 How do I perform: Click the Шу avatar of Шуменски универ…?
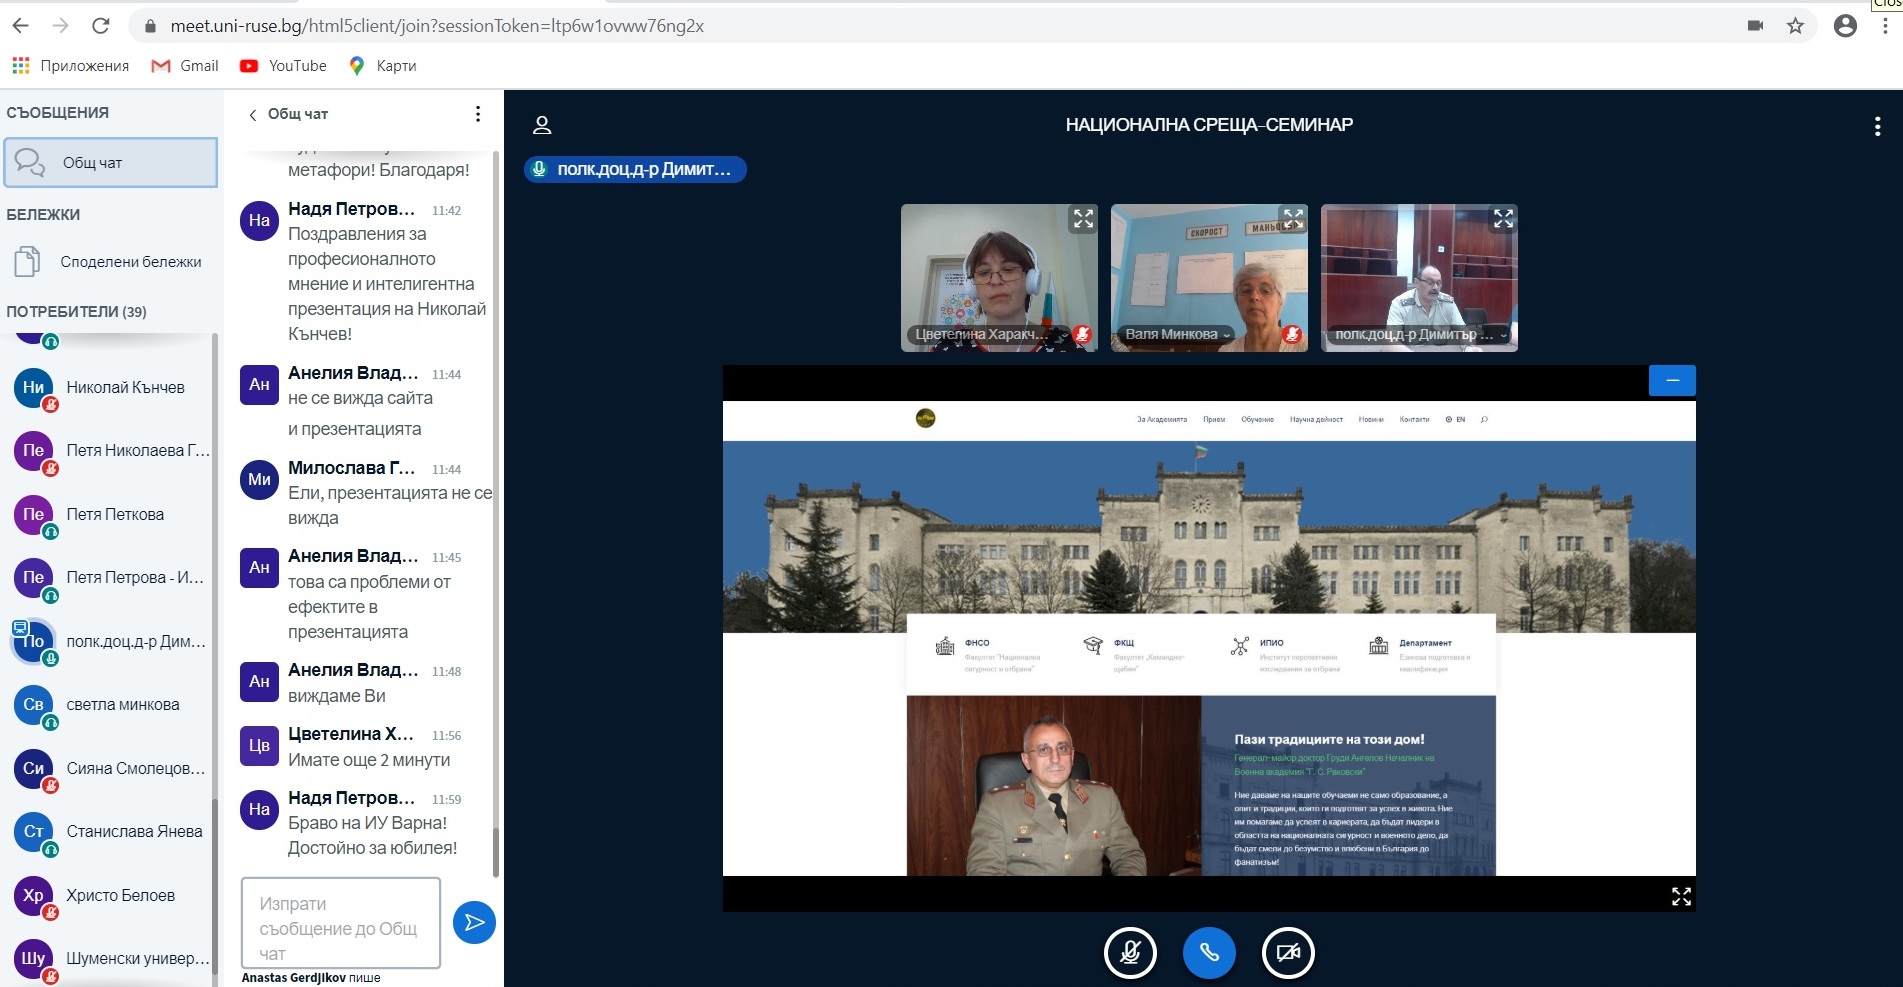33,958
